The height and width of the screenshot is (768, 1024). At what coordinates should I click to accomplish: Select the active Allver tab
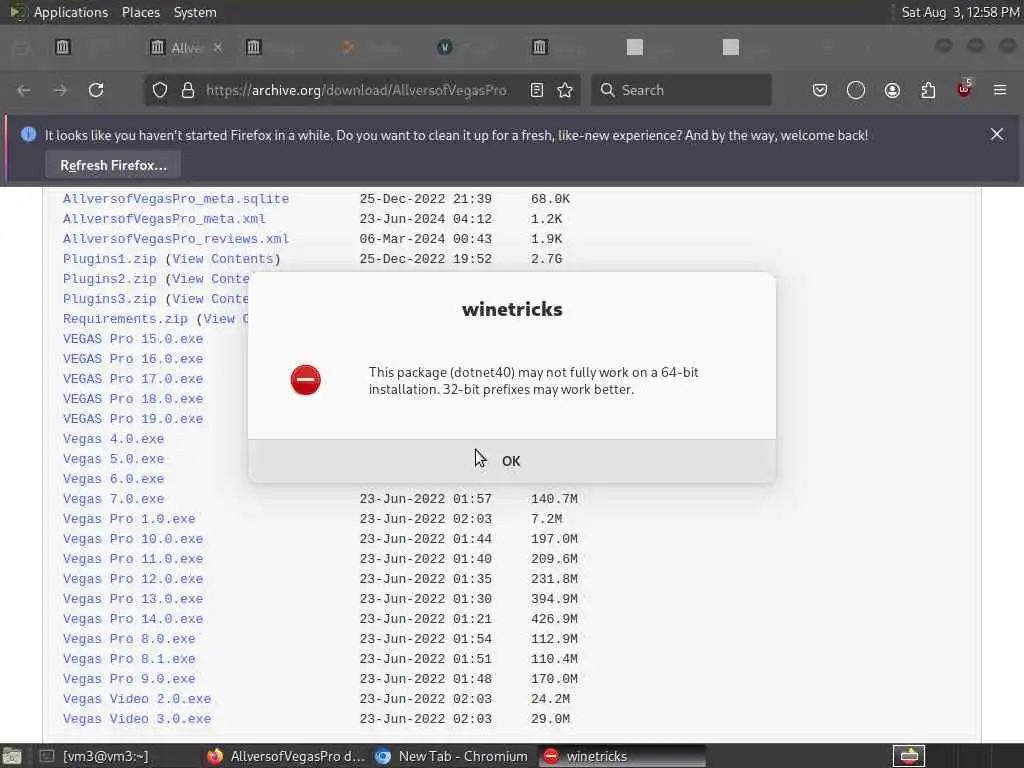187,47
